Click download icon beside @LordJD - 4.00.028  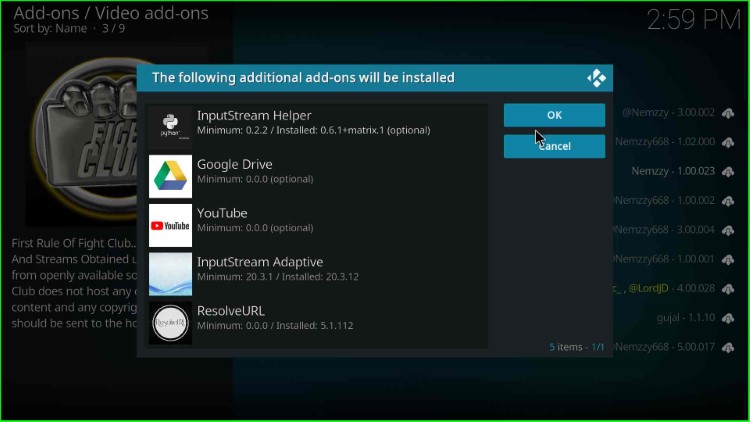728,289
